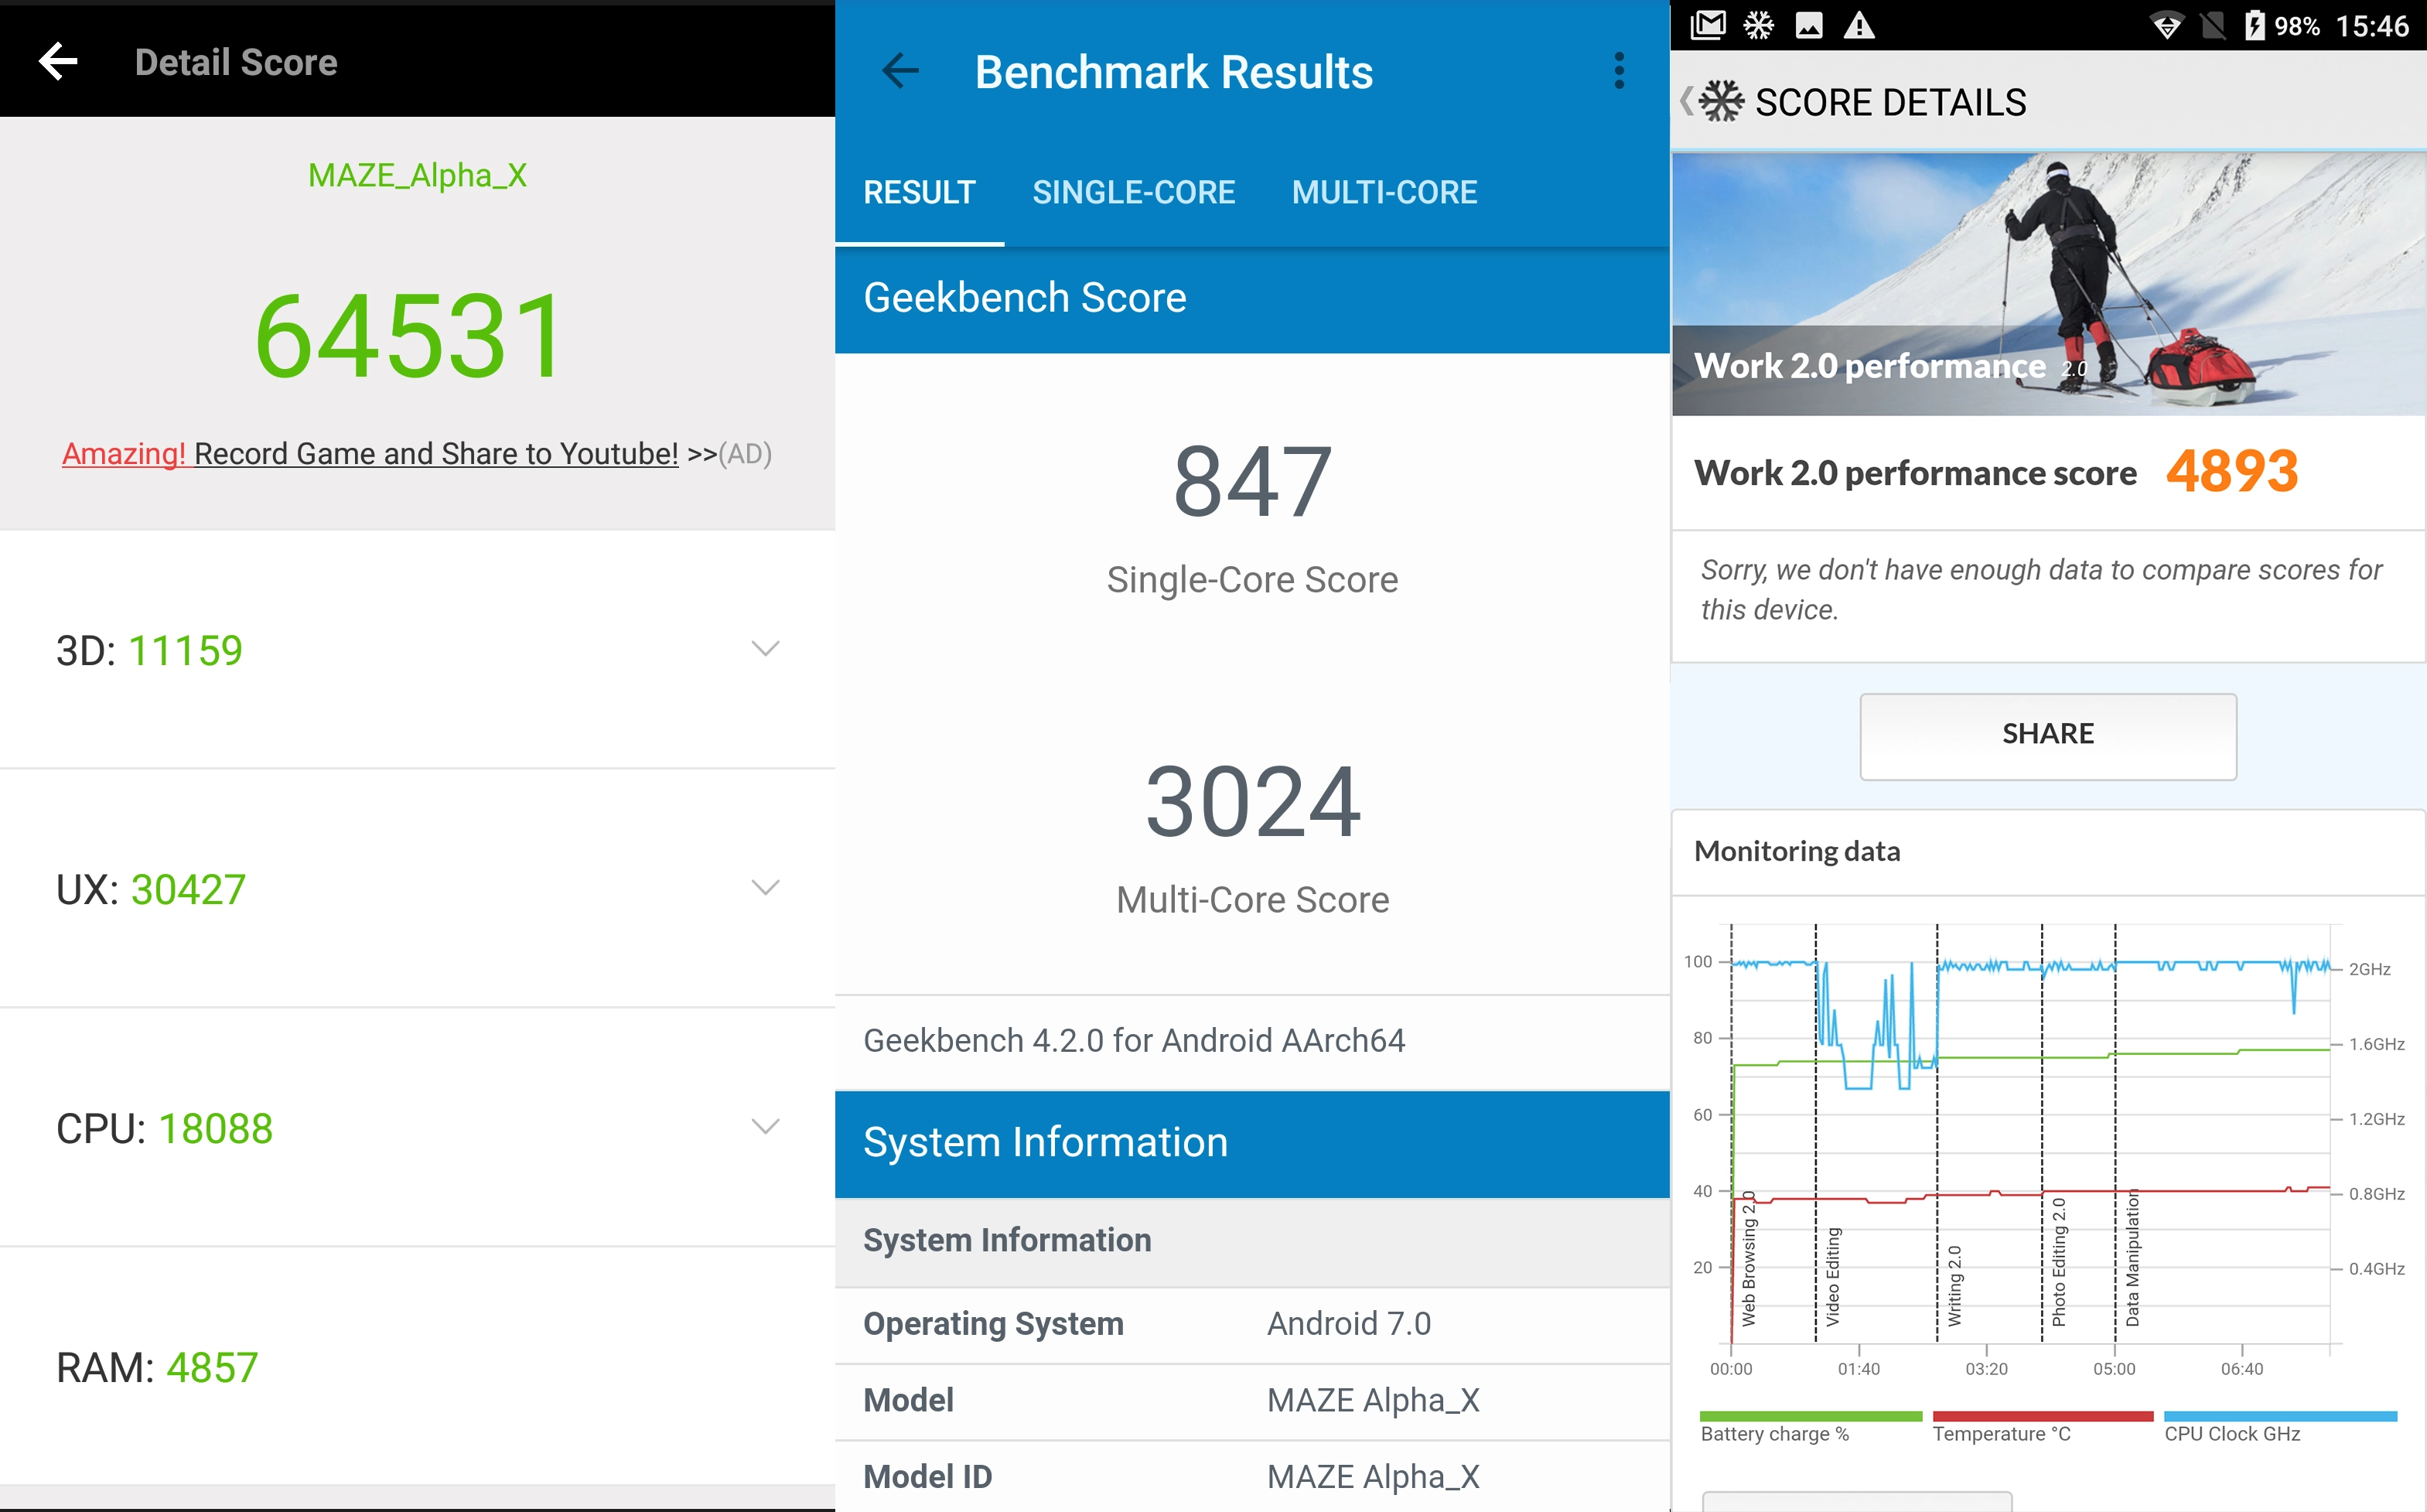2427x1512 pixels.
Task: Tap the RAM: 4857 row
Action: [417, 1367]
